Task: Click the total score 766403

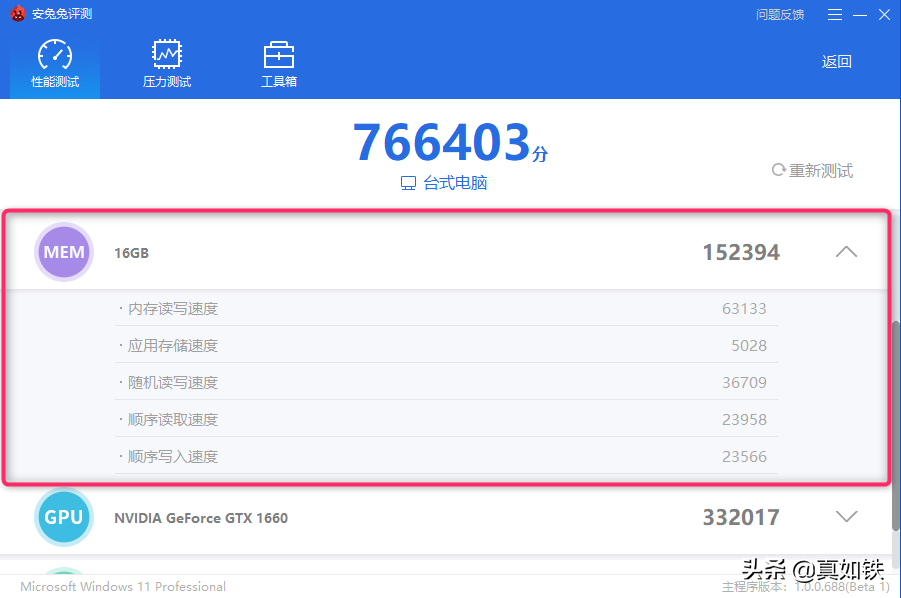Action: click(x=441, y=143)
